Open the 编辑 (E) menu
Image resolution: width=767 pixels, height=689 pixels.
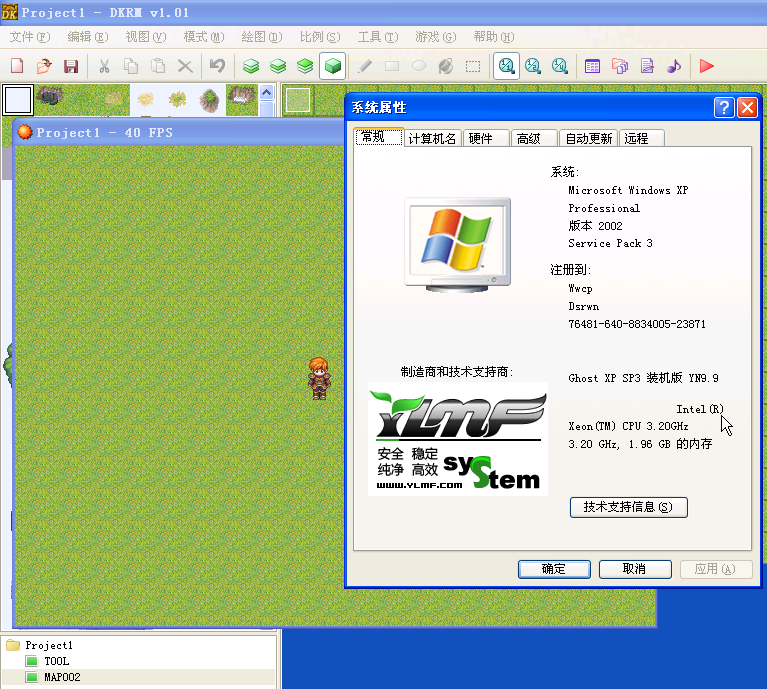pos(88,37)
